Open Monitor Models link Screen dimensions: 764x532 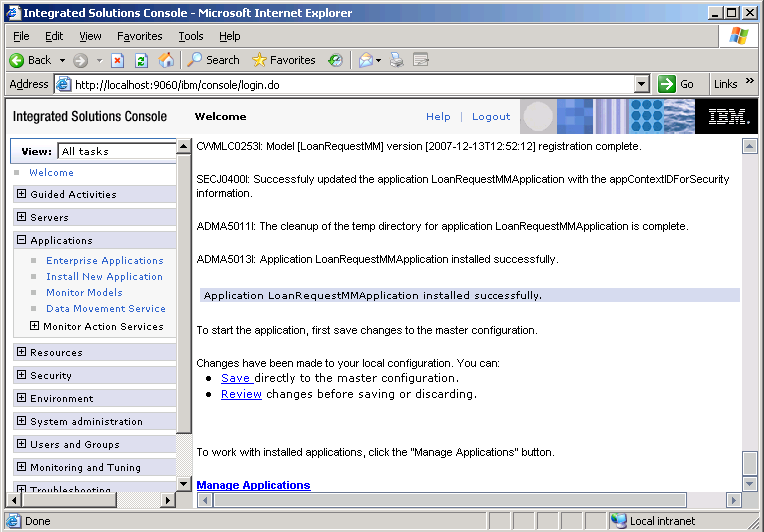point(84,292)
